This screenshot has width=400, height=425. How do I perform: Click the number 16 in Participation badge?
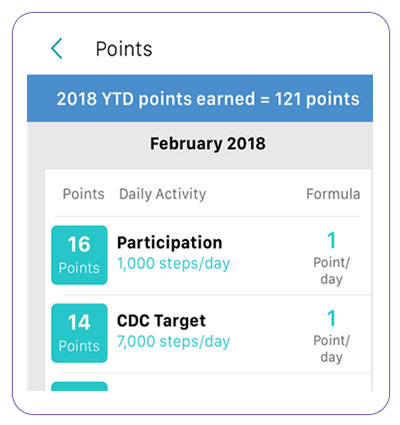79,244
